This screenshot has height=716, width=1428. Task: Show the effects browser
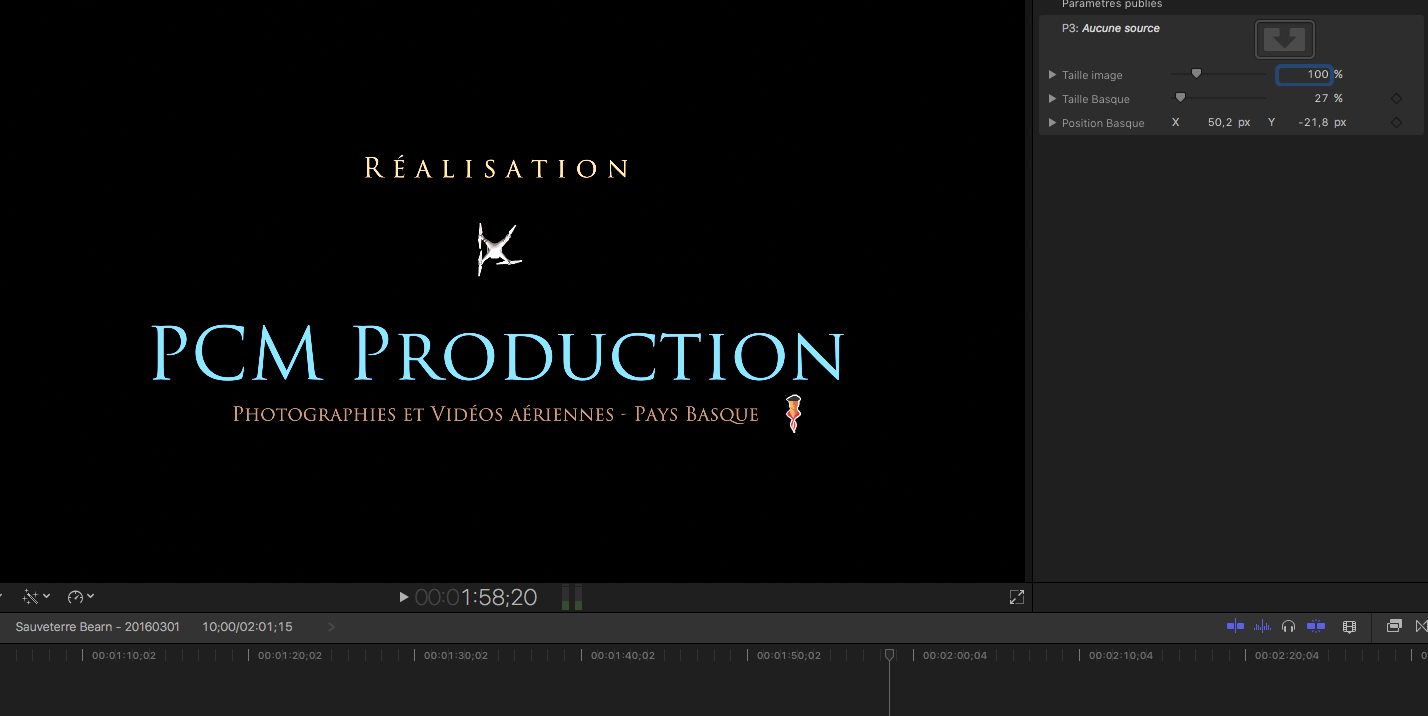[x=1394, y=626]
